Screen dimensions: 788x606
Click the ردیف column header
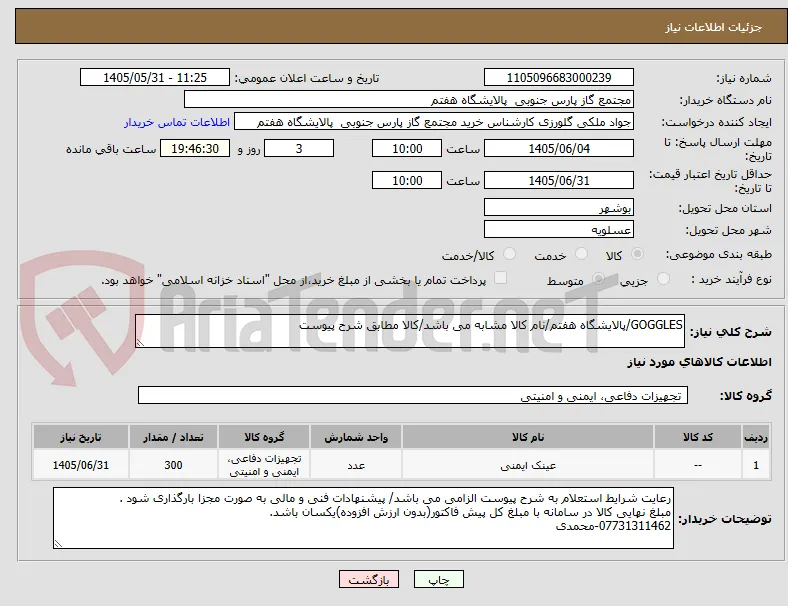click(x=756, y=437)
